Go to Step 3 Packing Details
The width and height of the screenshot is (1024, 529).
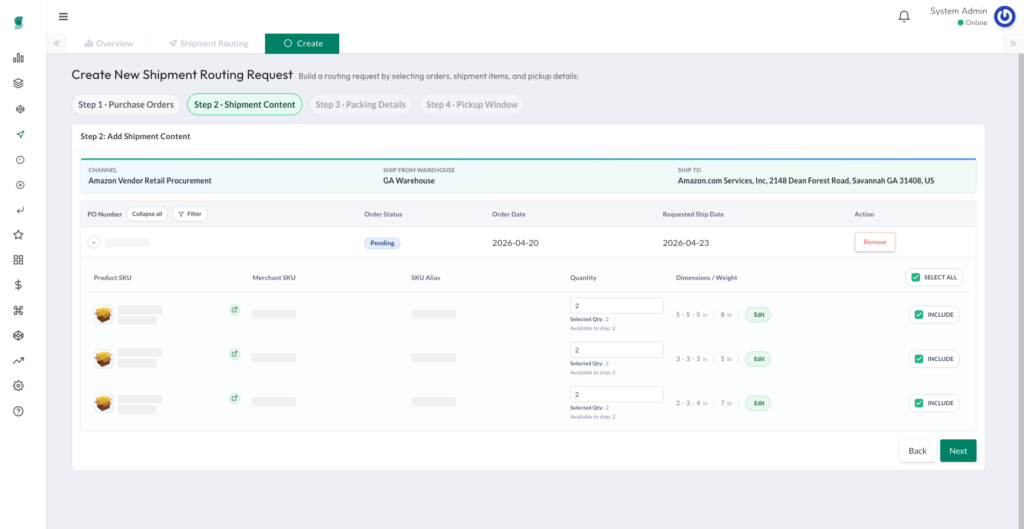(360, 104)
